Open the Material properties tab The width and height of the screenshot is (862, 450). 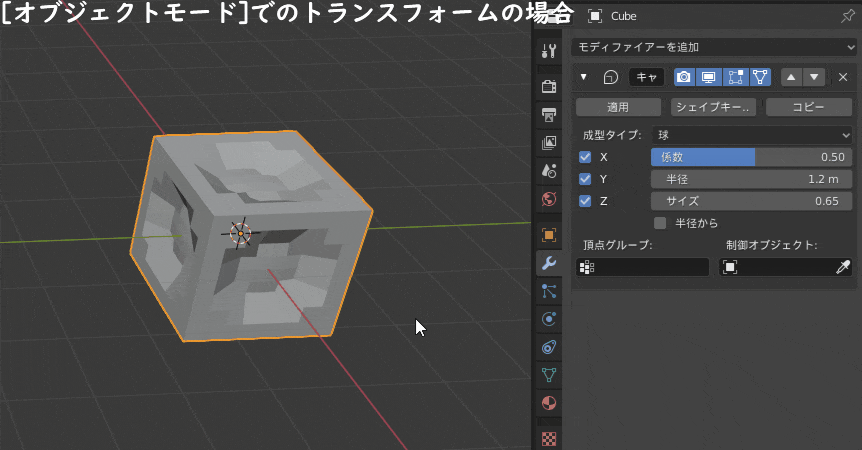tap(549, 403)
